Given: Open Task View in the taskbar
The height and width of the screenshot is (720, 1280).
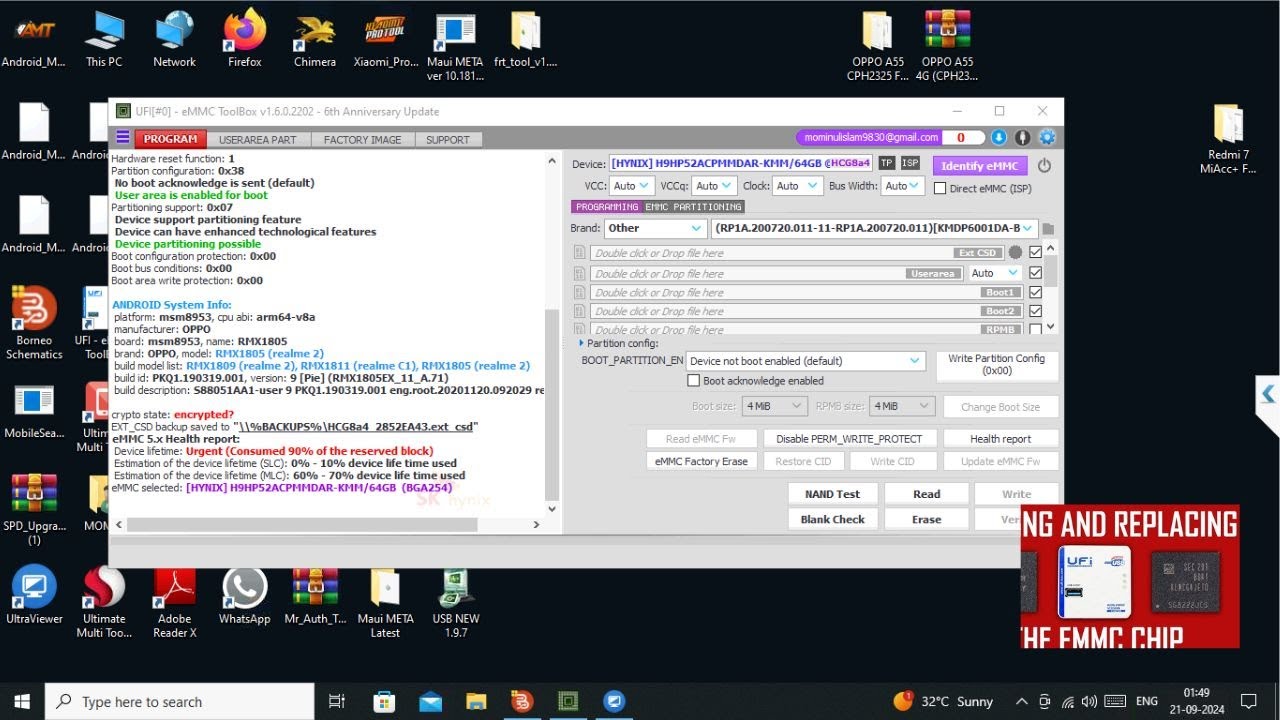Looking at the screenshot, I should (337, 701).
